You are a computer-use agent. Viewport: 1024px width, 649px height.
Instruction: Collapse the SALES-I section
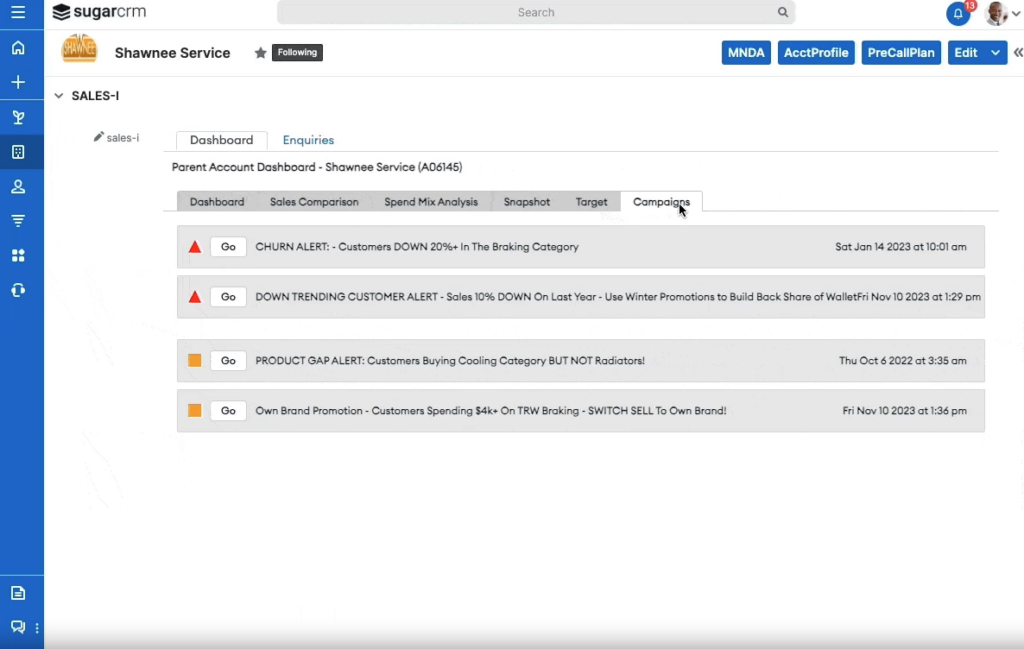point(59,96)
